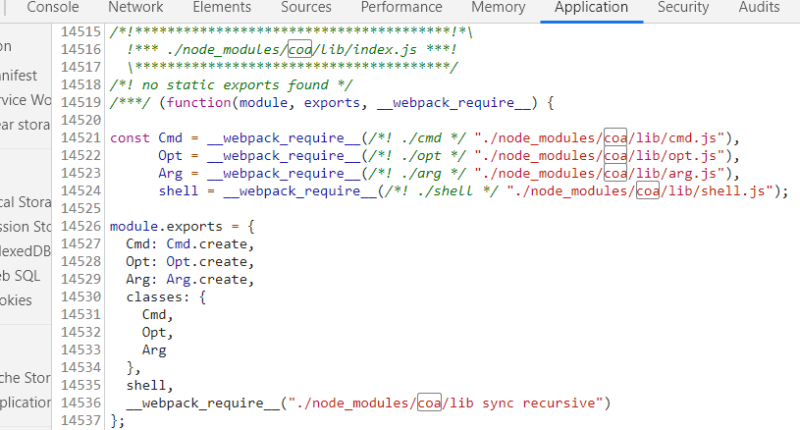Click line number 14530
The image size is (800, 430).
point(81,296)
